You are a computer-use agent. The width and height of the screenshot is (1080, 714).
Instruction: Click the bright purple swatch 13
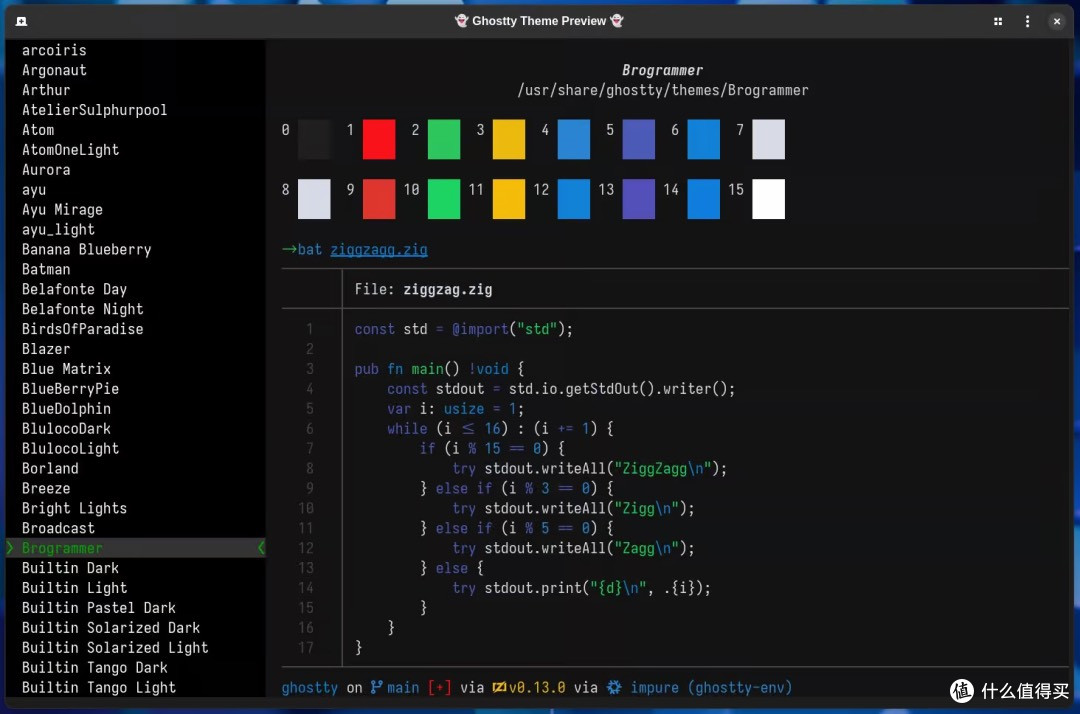pyautogui.click(x=638, y=199)
